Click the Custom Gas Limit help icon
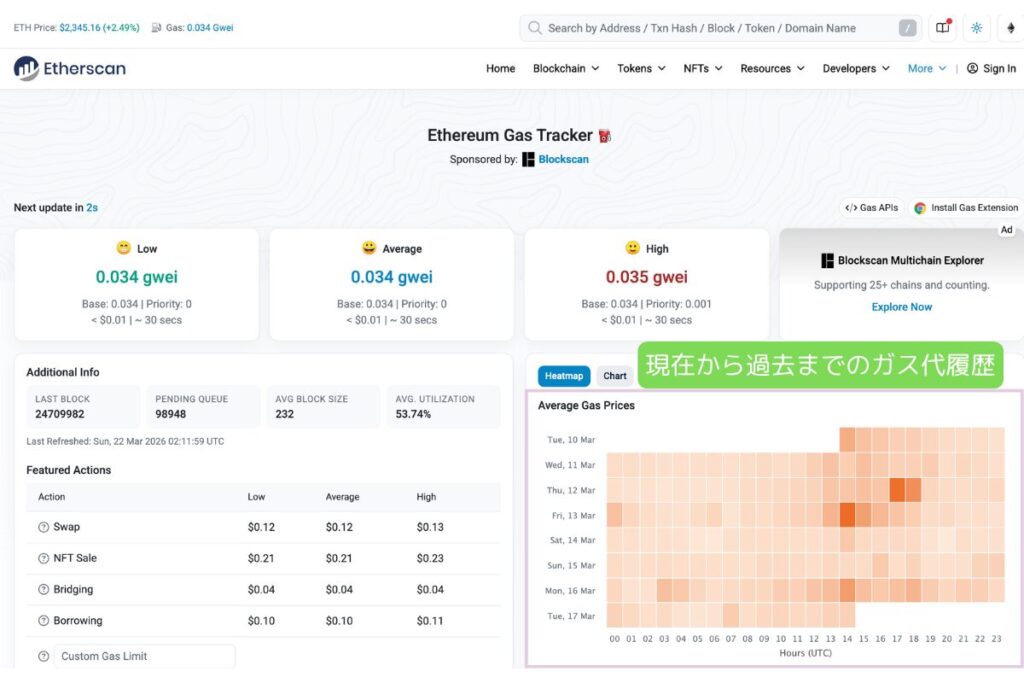 click(43, 657)
